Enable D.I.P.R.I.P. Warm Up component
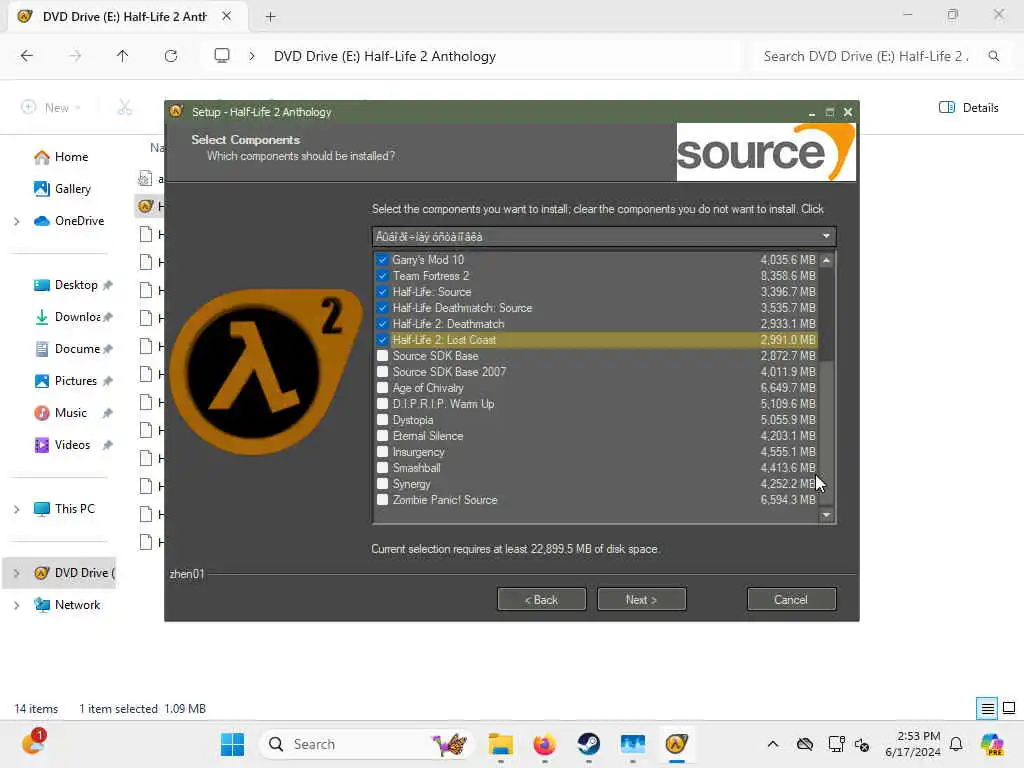Screen dimensions: 1024x768 click(x=383, y=404)
